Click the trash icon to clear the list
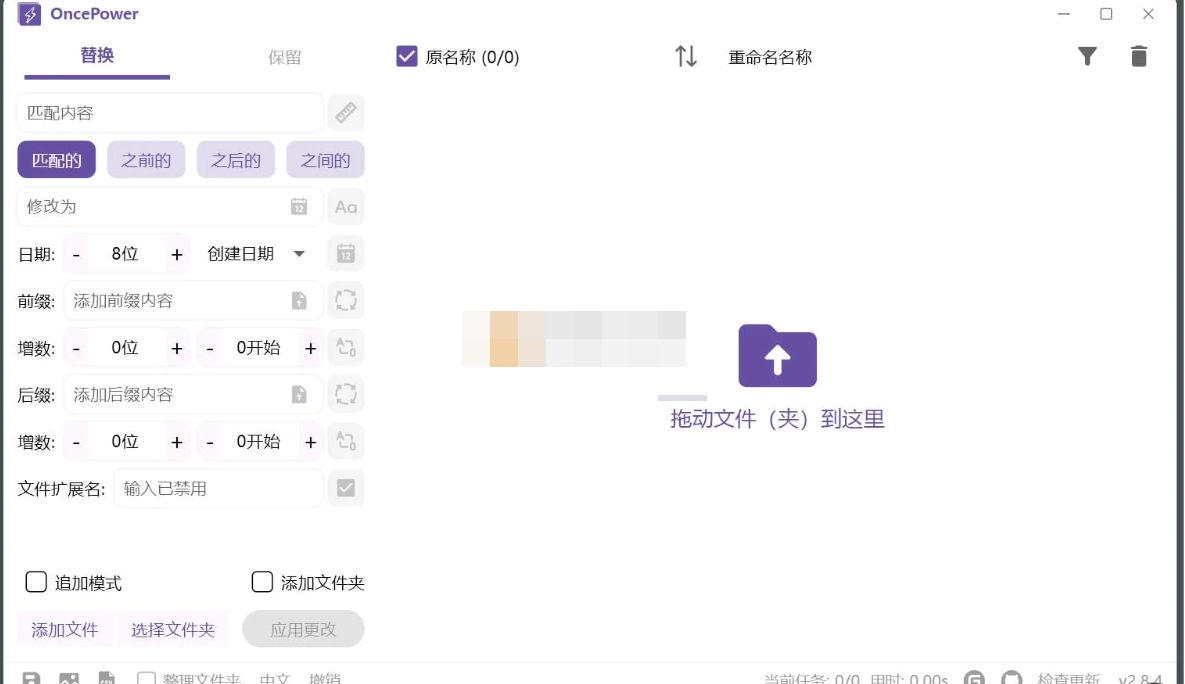 tap(1139, 57)
